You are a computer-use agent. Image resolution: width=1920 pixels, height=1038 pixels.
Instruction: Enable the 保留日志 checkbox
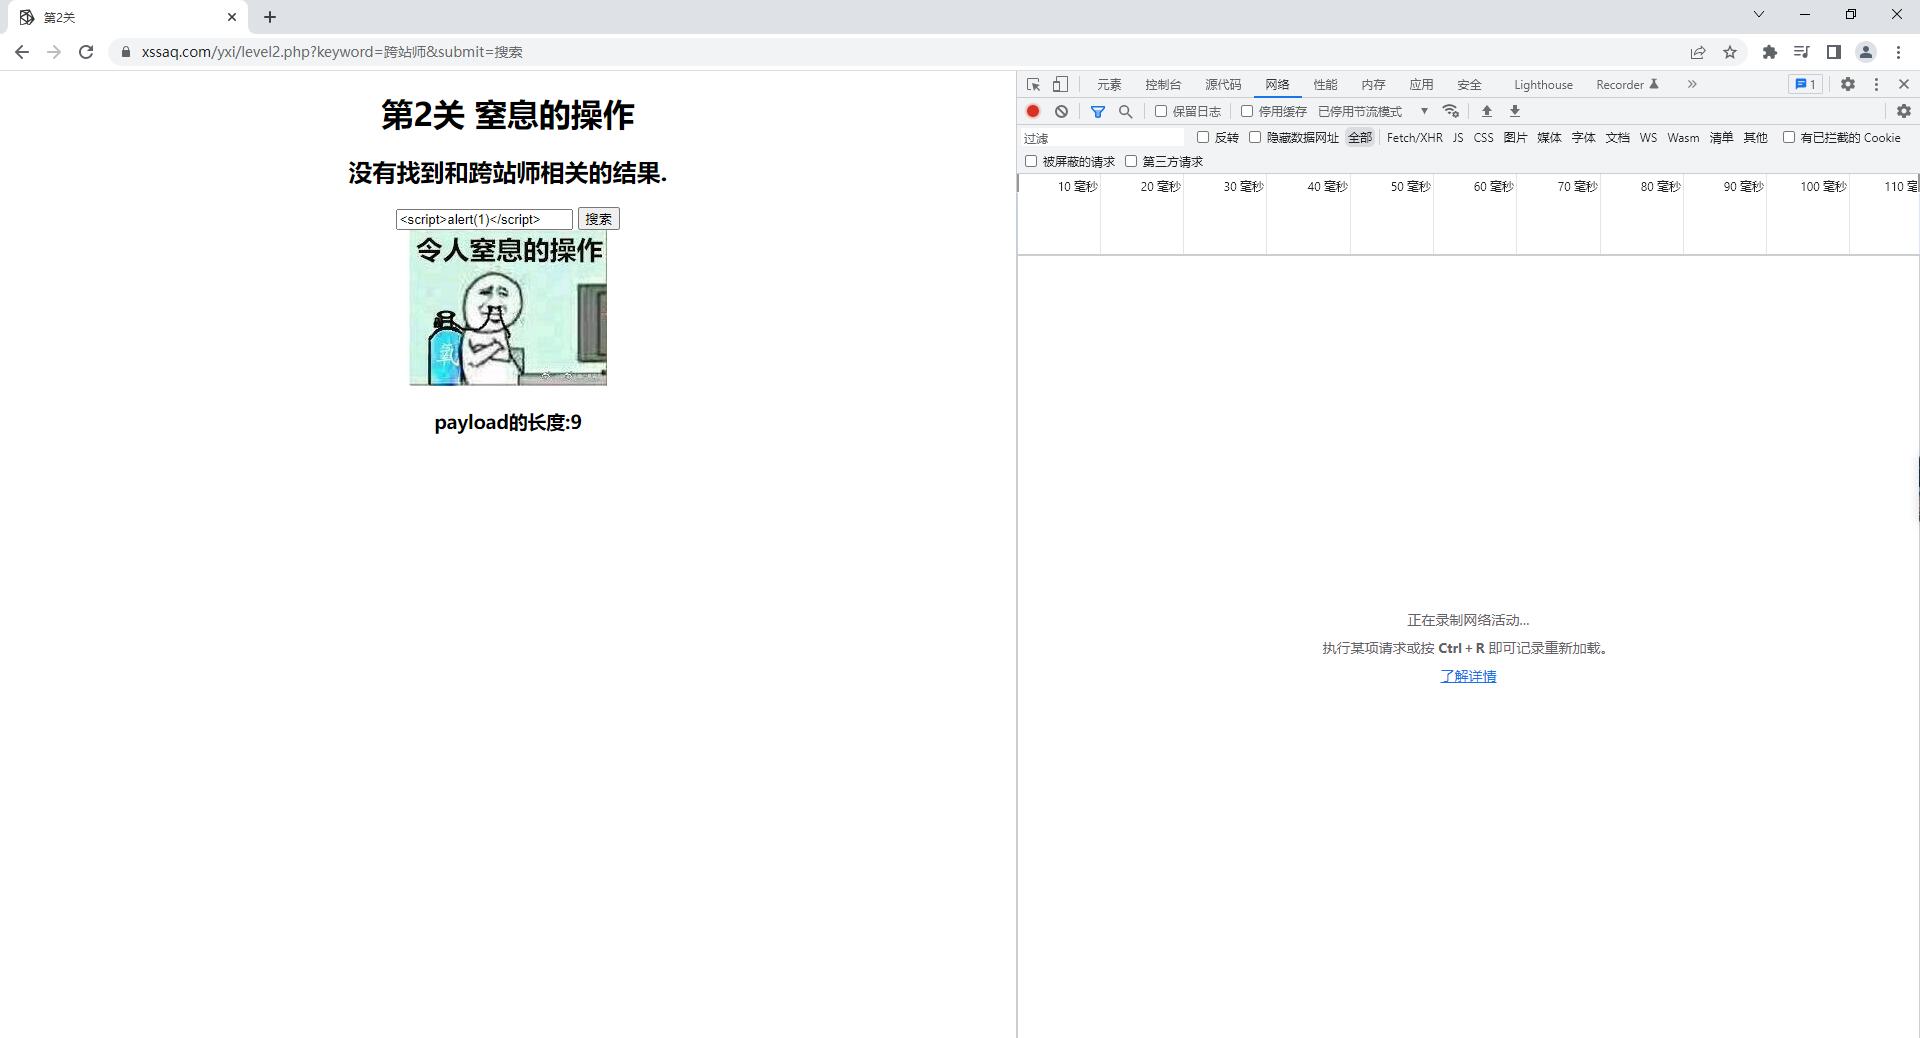pyautogui.click(x=1161, y=111)
